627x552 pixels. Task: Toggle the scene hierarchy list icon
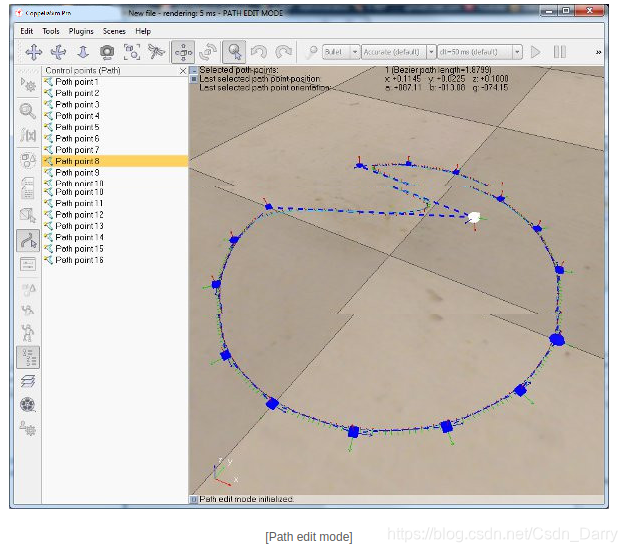28,357
